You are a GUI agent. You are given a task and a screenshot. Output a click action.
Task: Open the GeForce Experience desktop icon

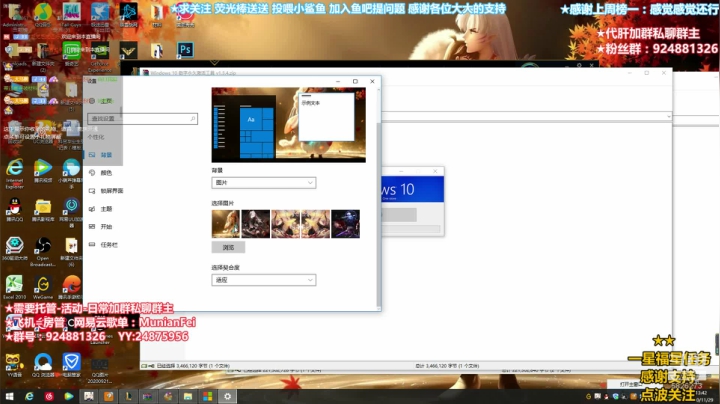[100, 57]
